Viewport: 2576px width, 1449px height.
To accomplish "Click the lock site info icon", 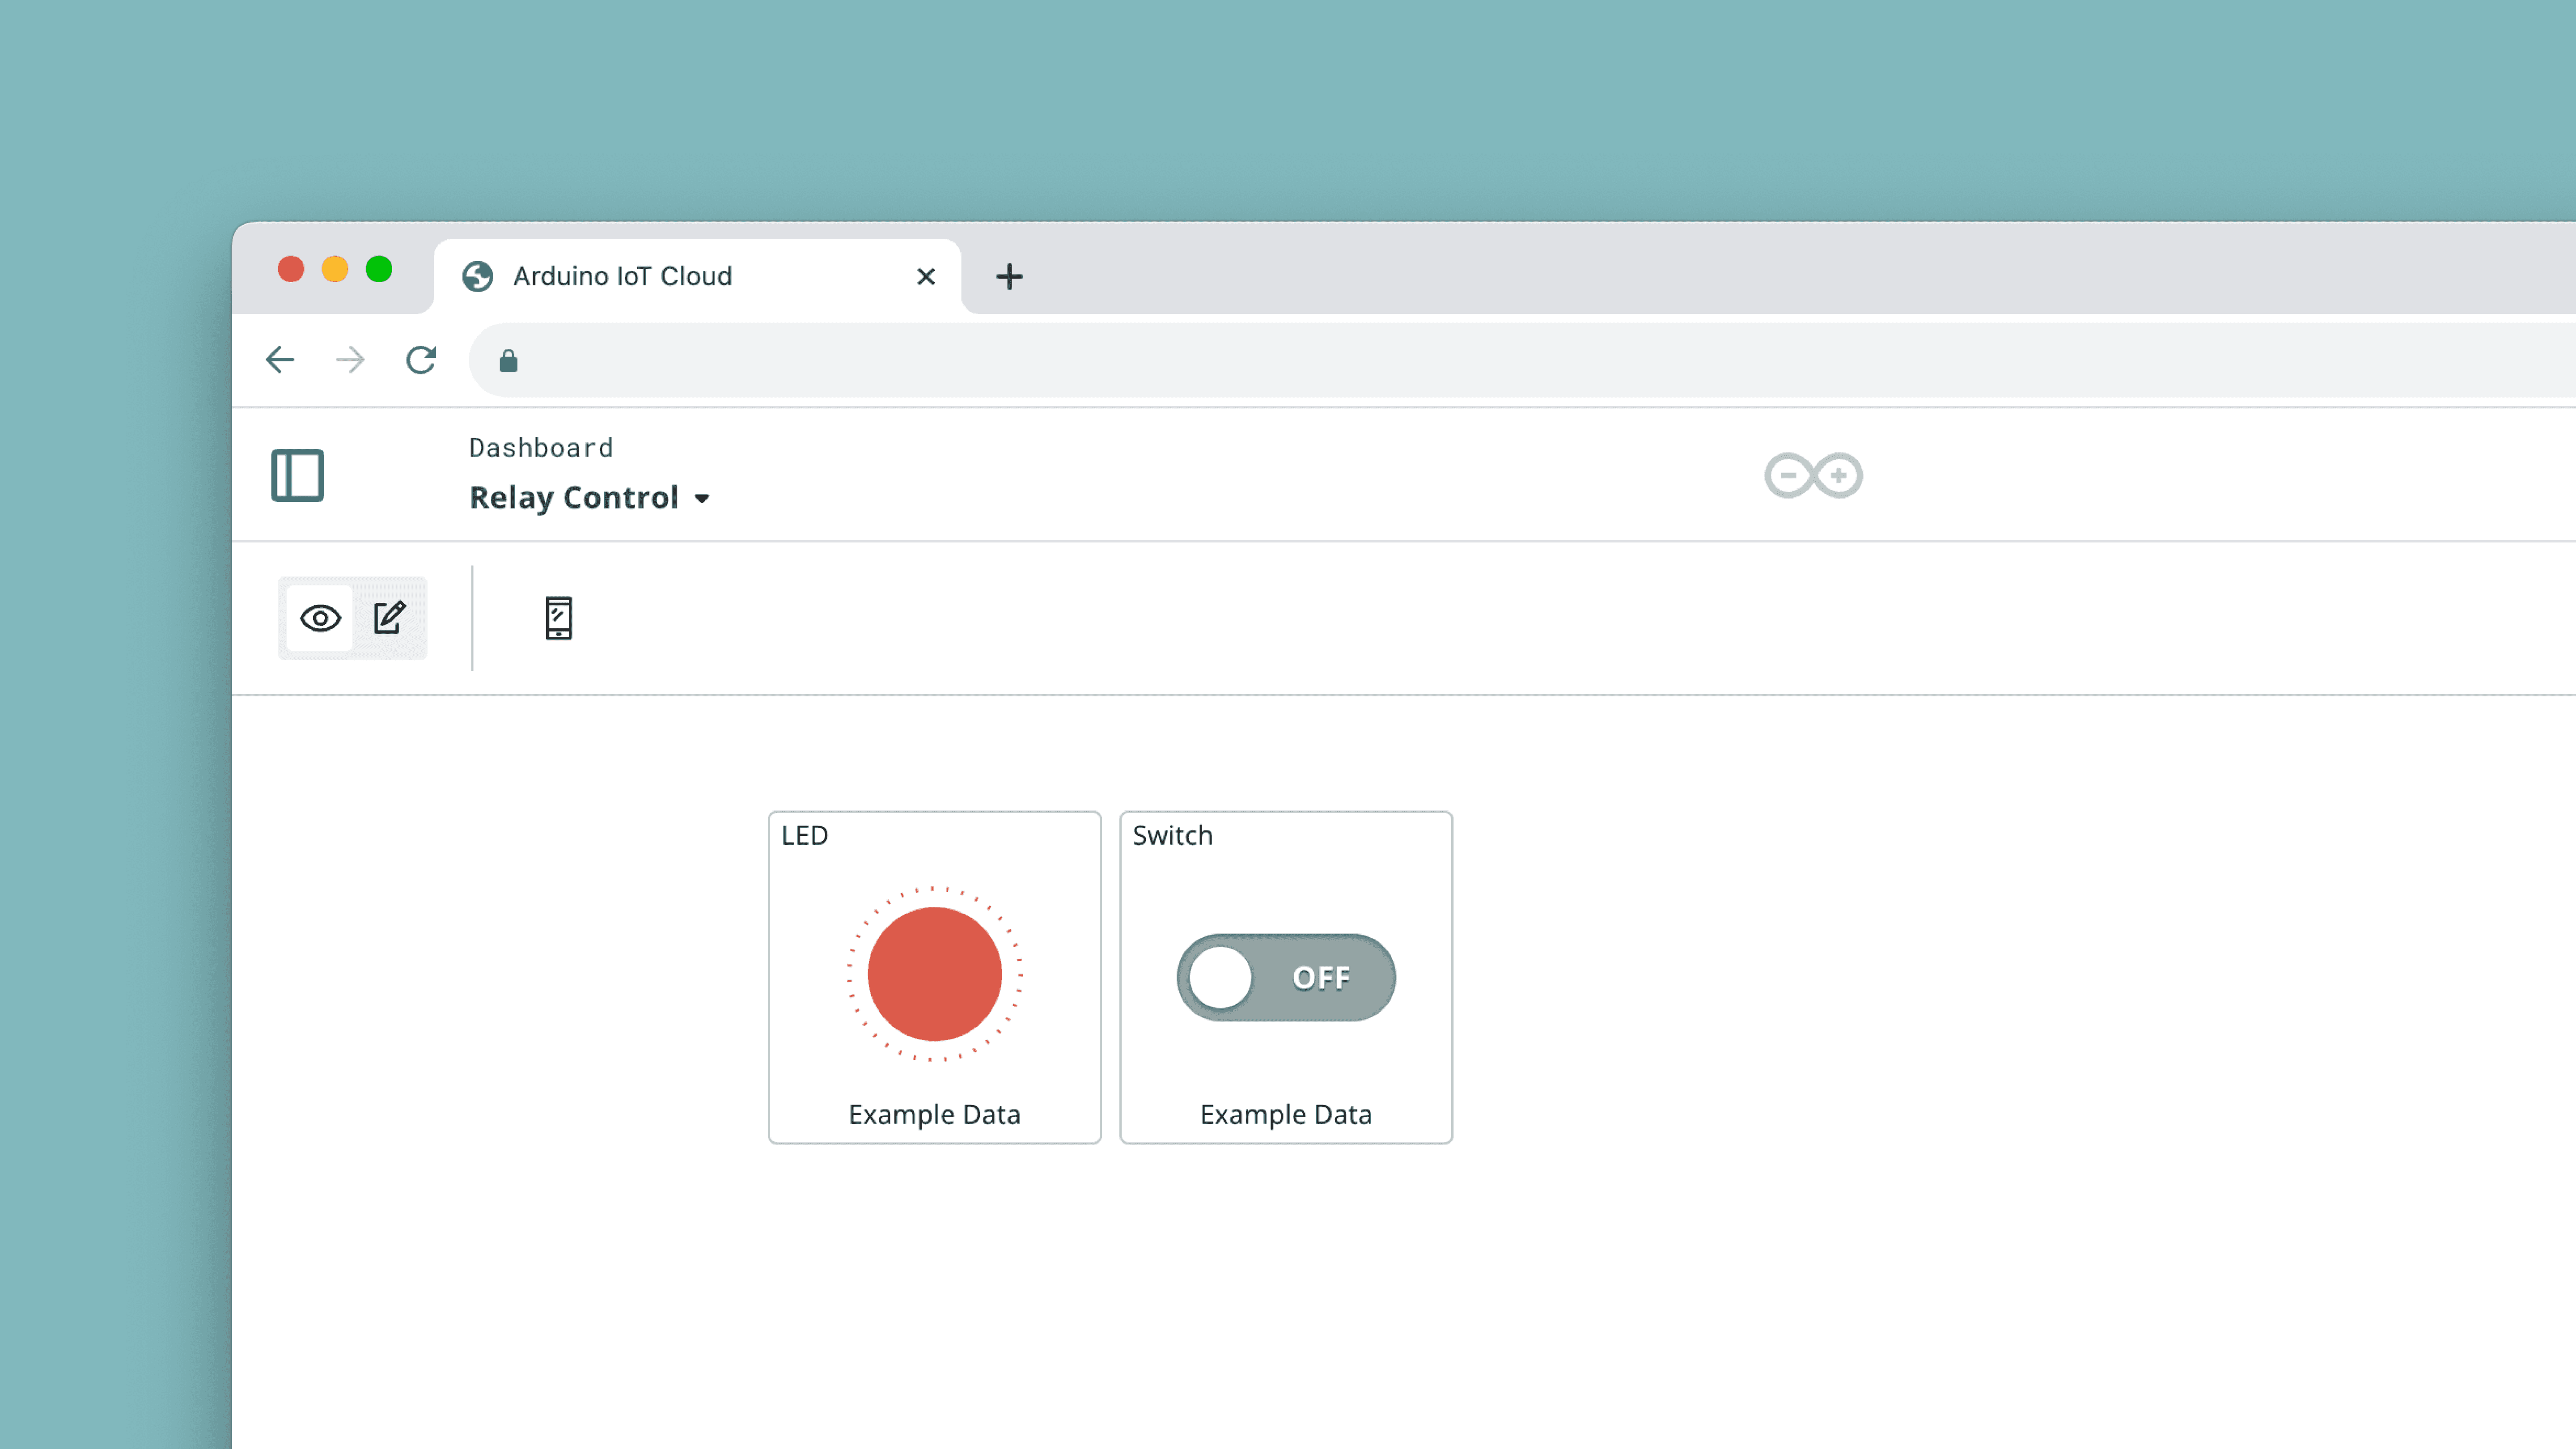I will coord(508,361).
